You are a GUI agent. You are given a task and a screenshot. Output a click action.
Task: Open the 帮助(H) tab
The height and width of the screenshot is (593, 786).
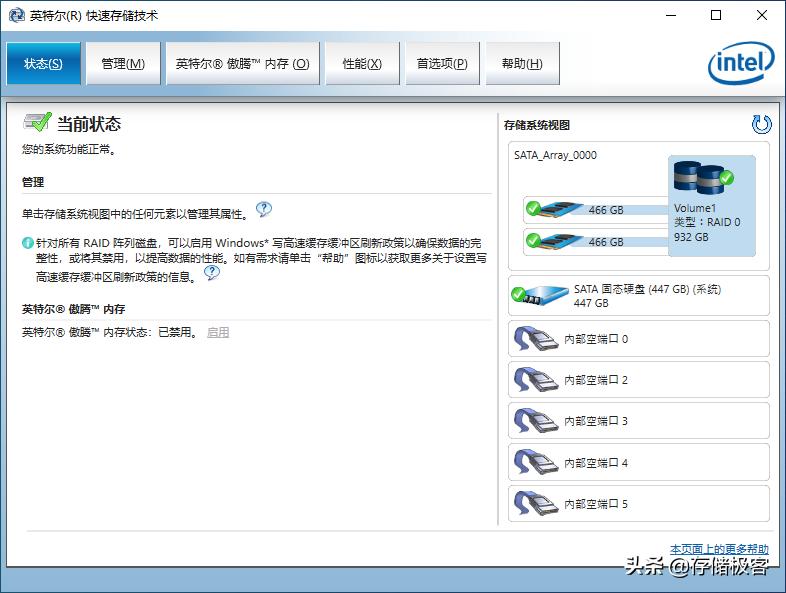(x=522, y=64)
